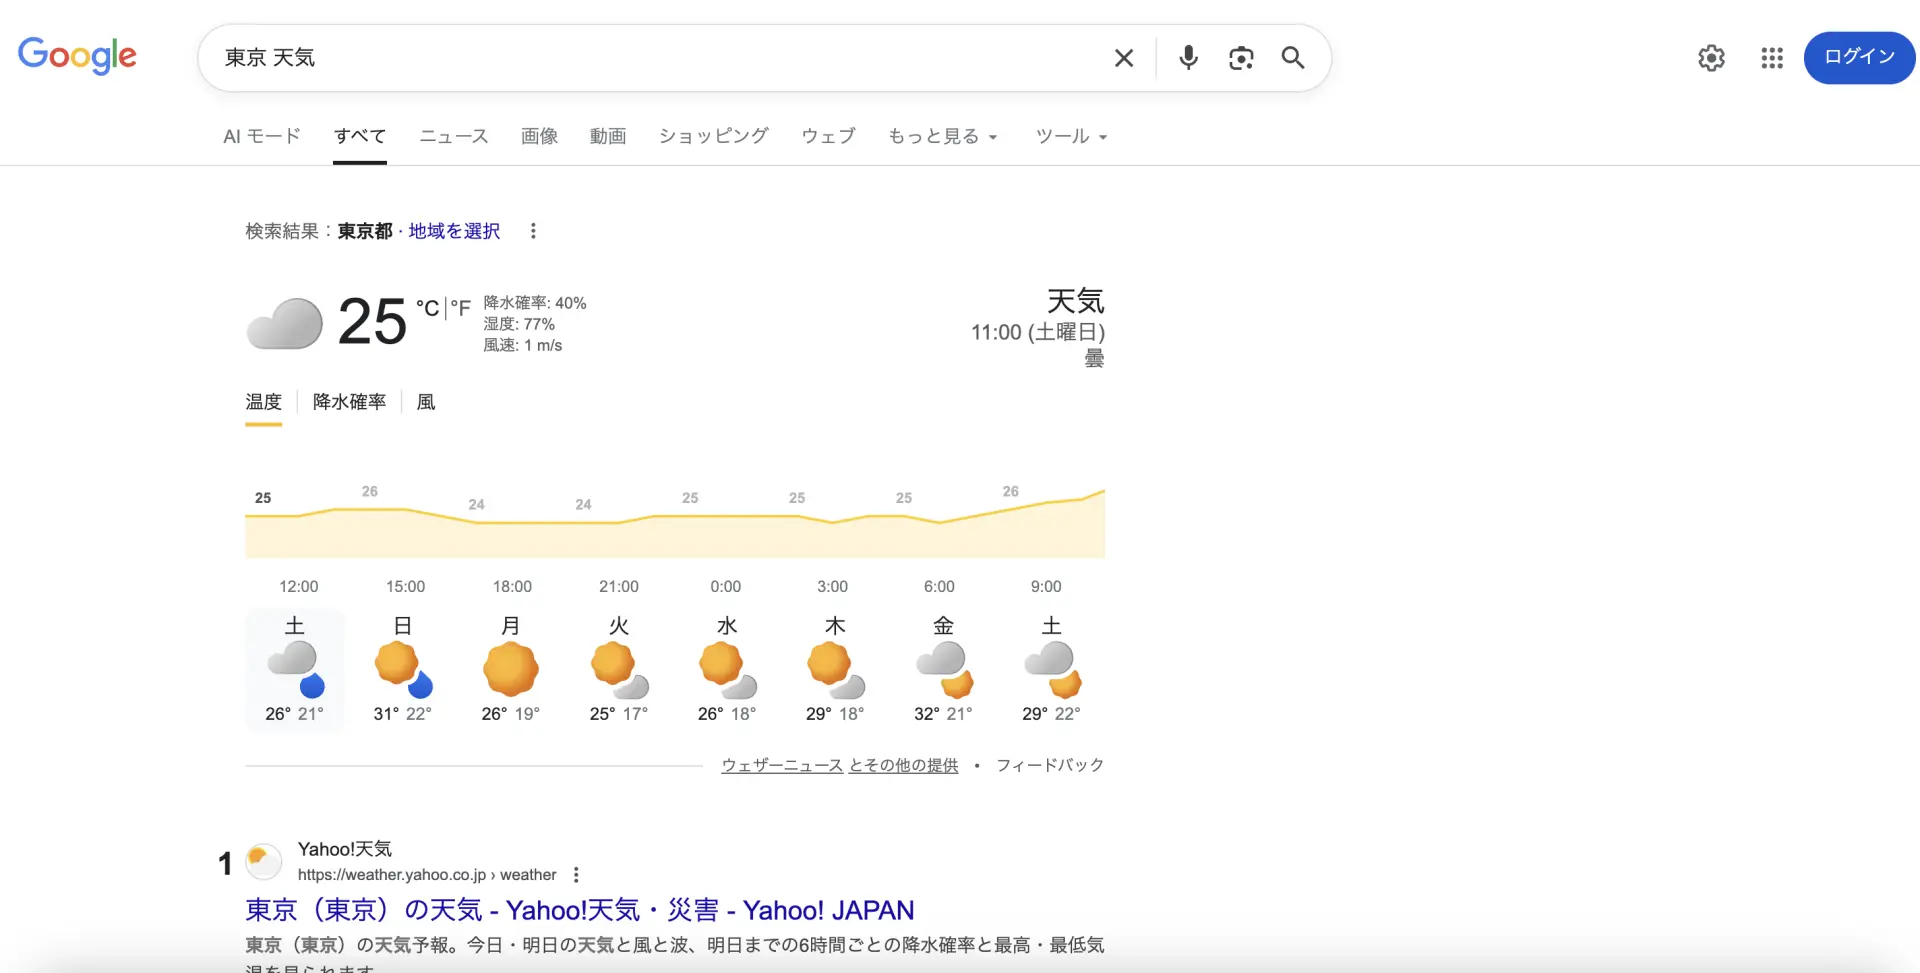Start voice search with microphone icon
1920x973 pixels.
(x=1188, y=58)
